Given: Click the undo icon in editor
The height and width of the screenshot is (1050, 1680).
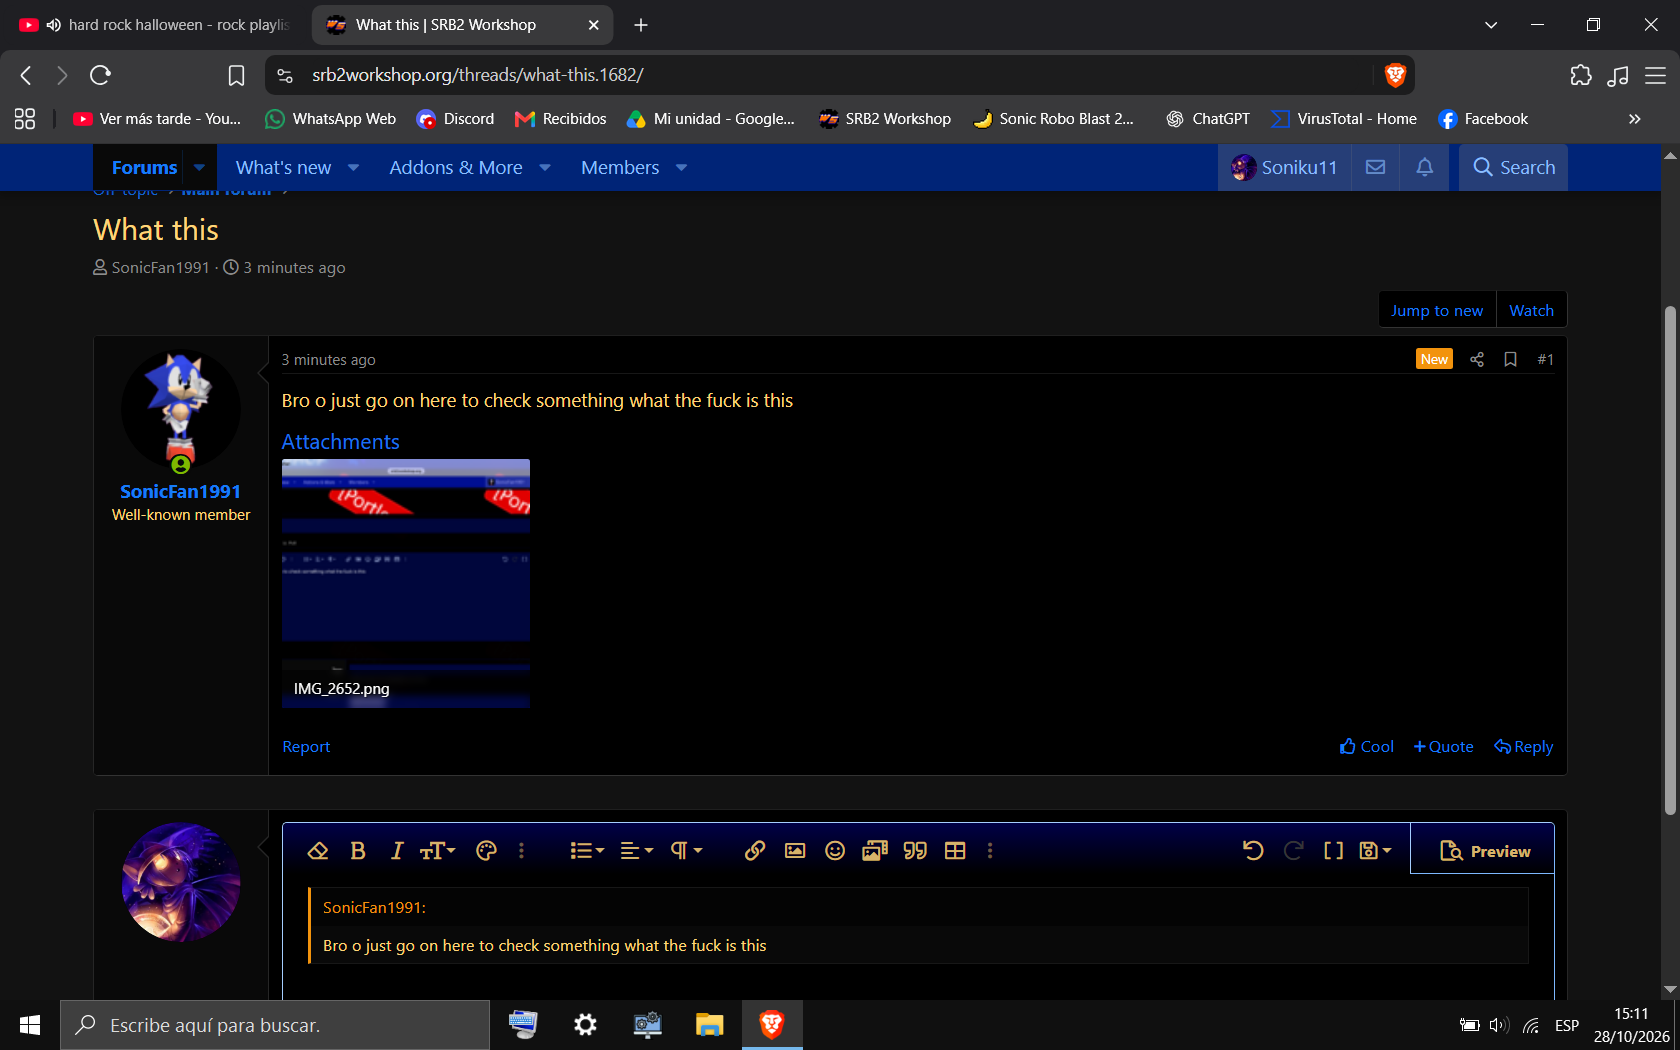Looking at the screenshot, I should [1253, 851].
